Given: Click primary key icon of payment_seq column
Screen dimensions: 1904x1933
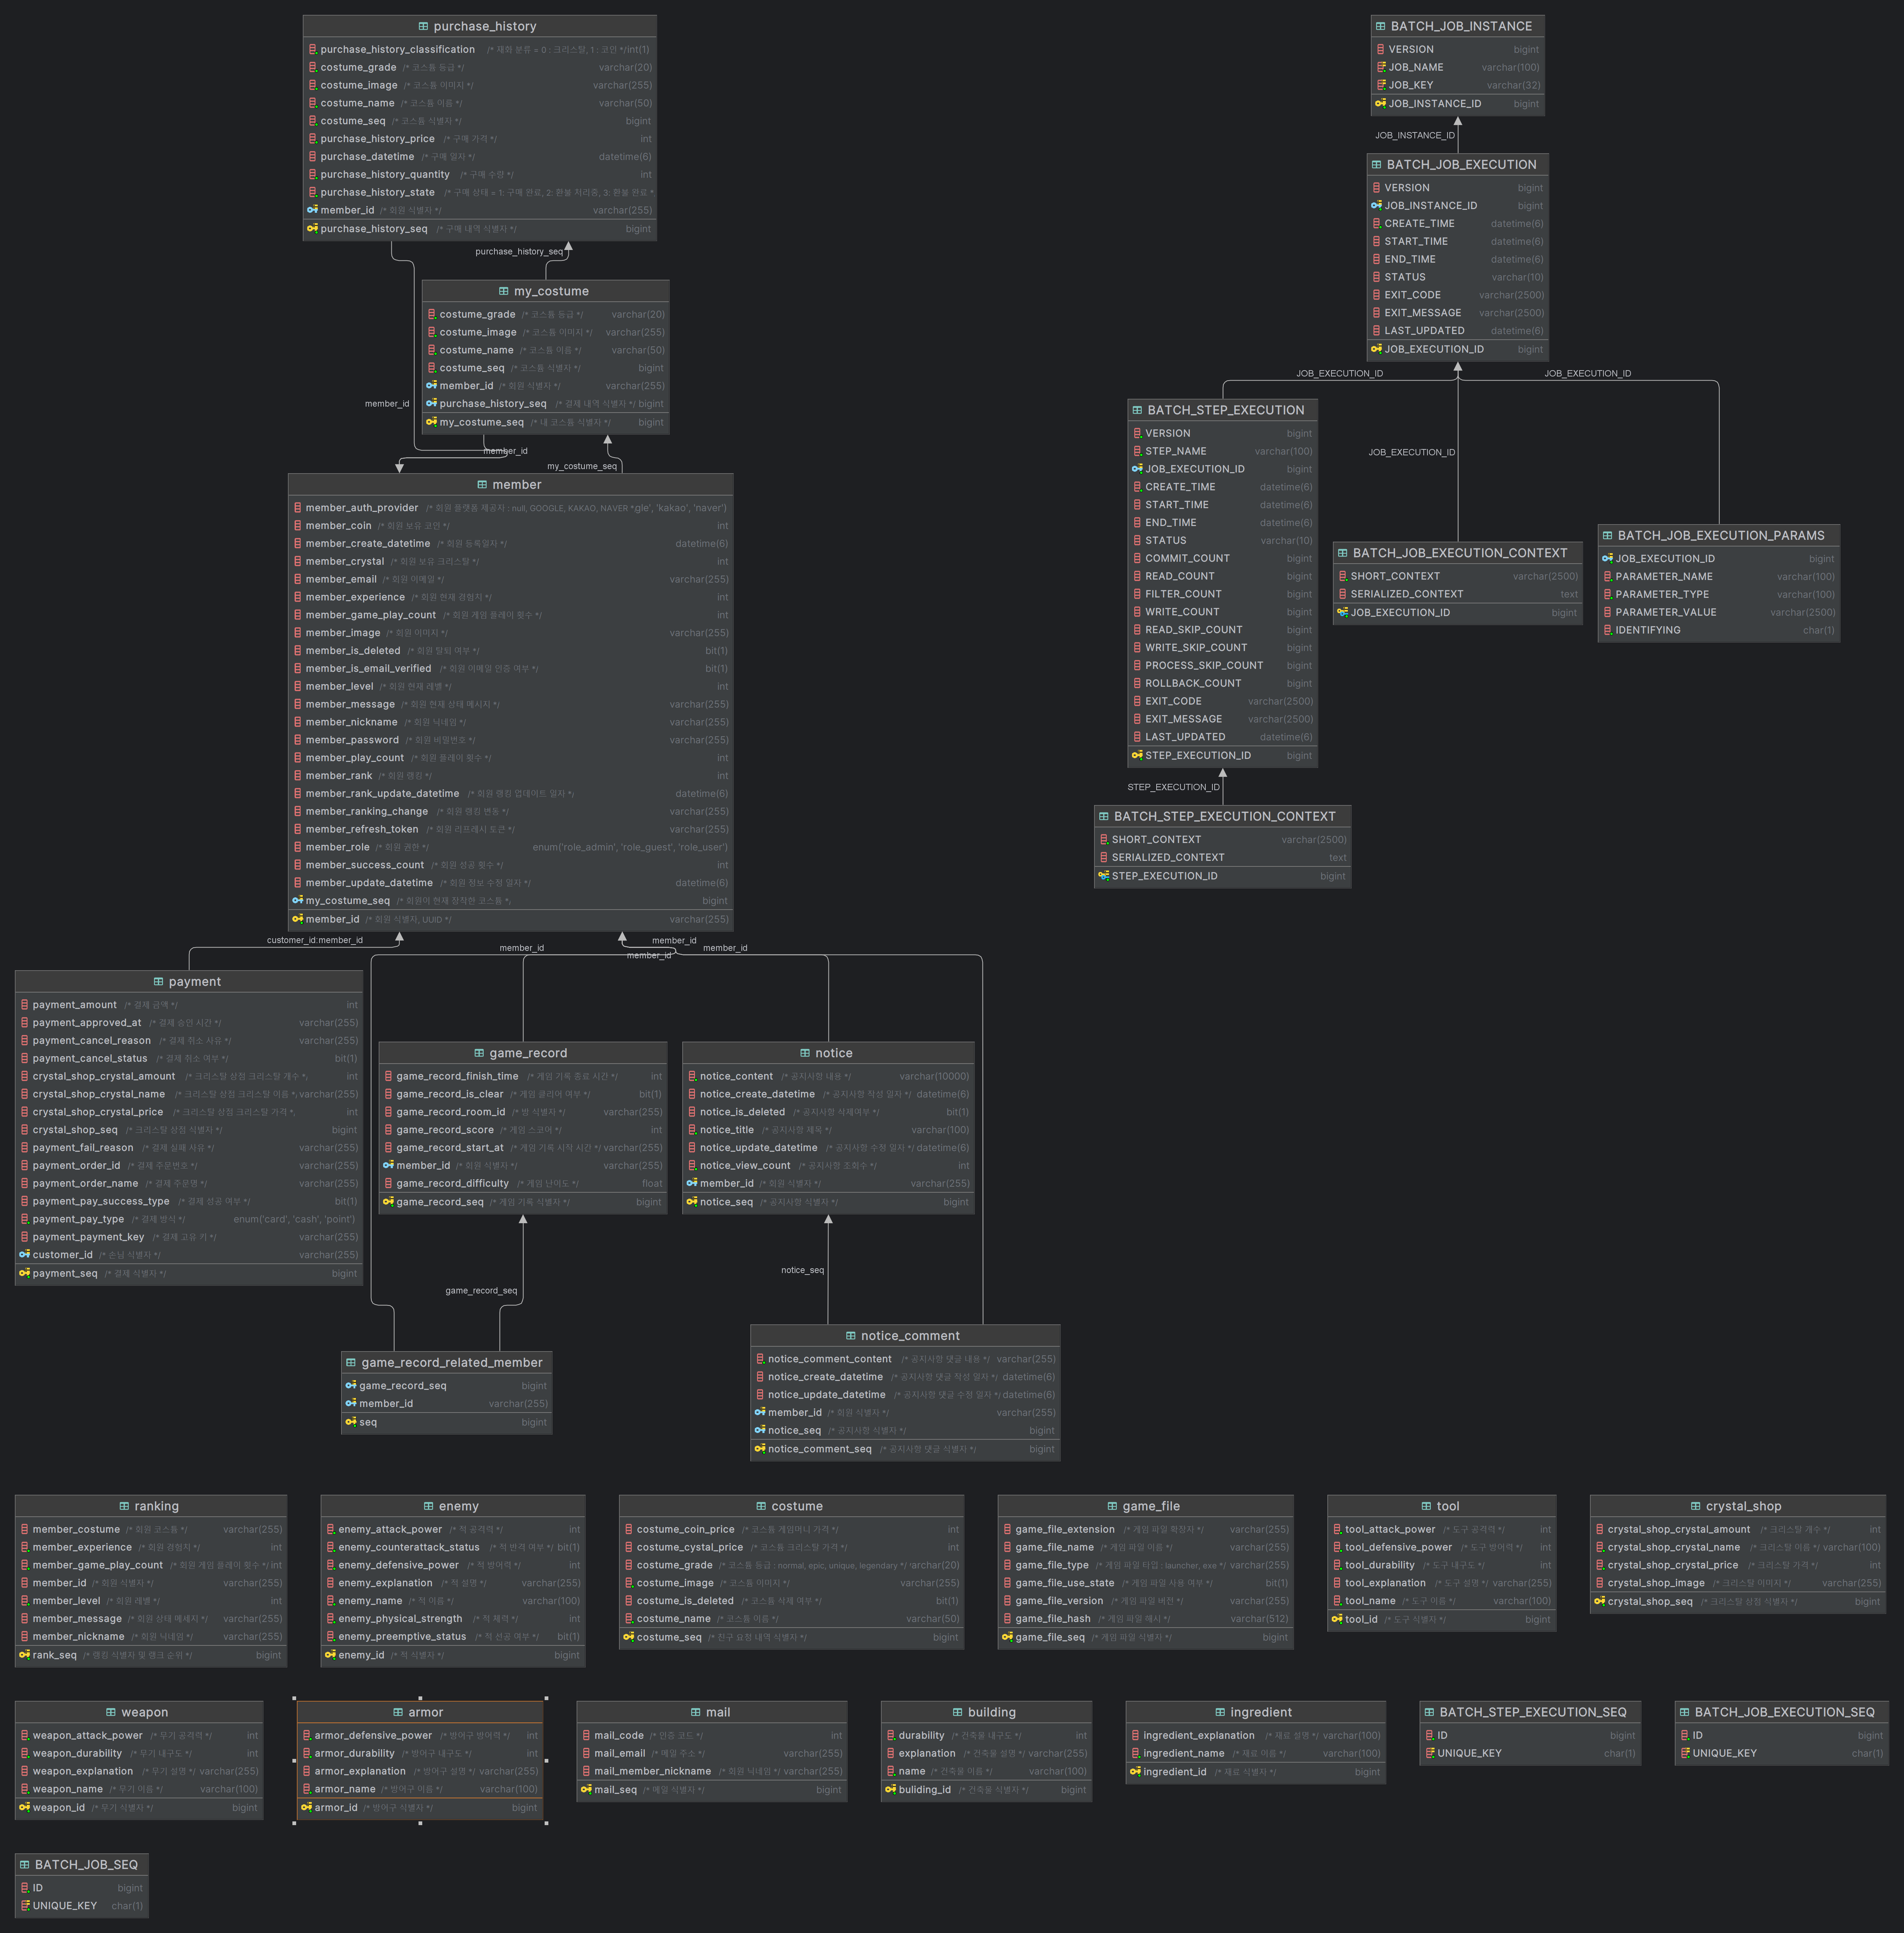Looking at the screenshot, I should (24, 1273).
